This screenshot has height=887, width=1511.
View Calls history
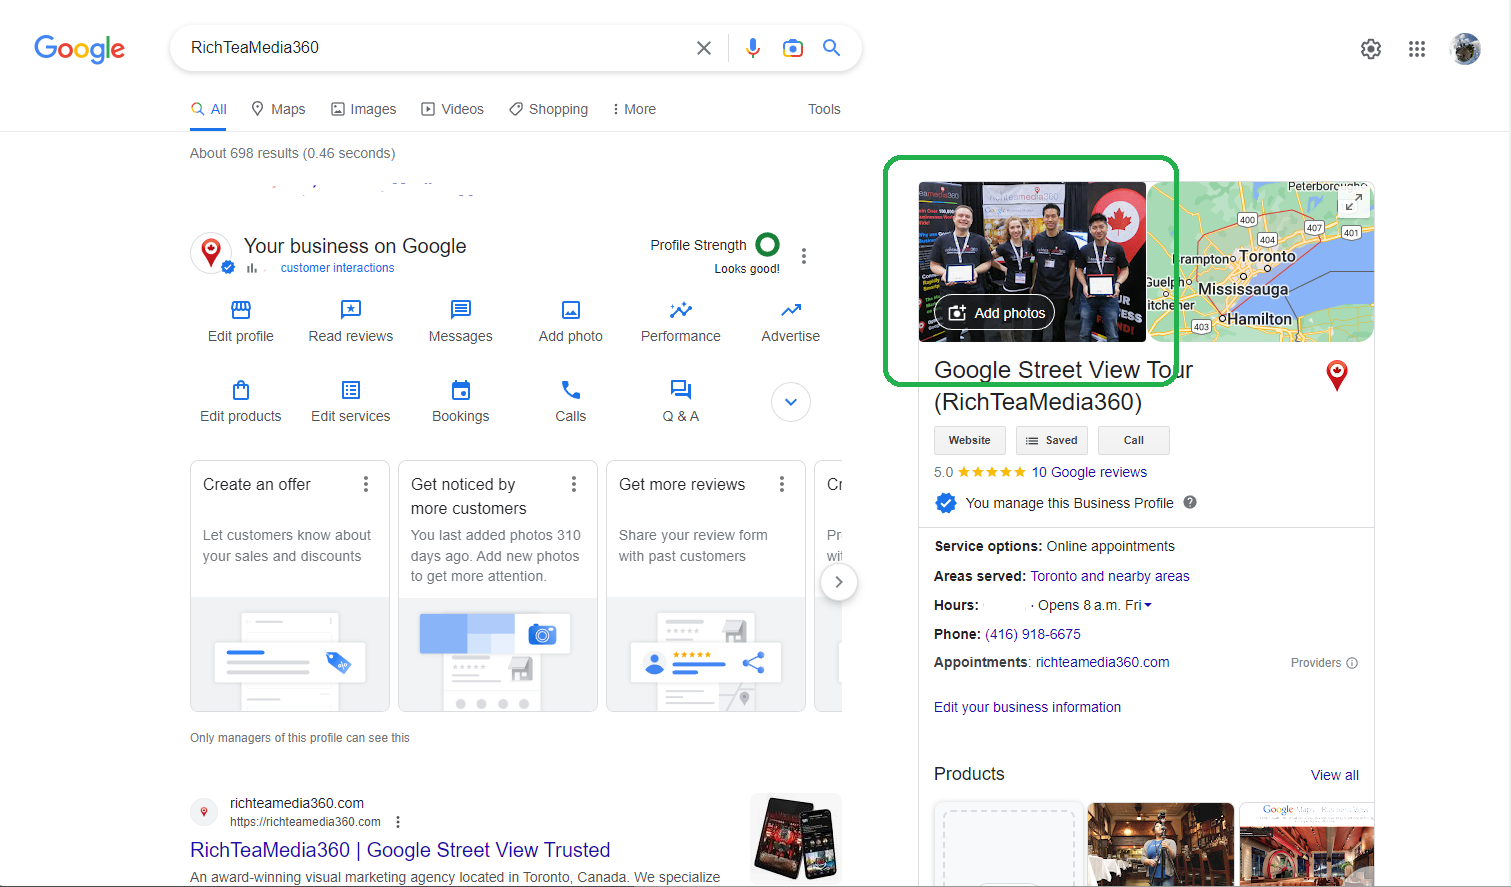571,402
